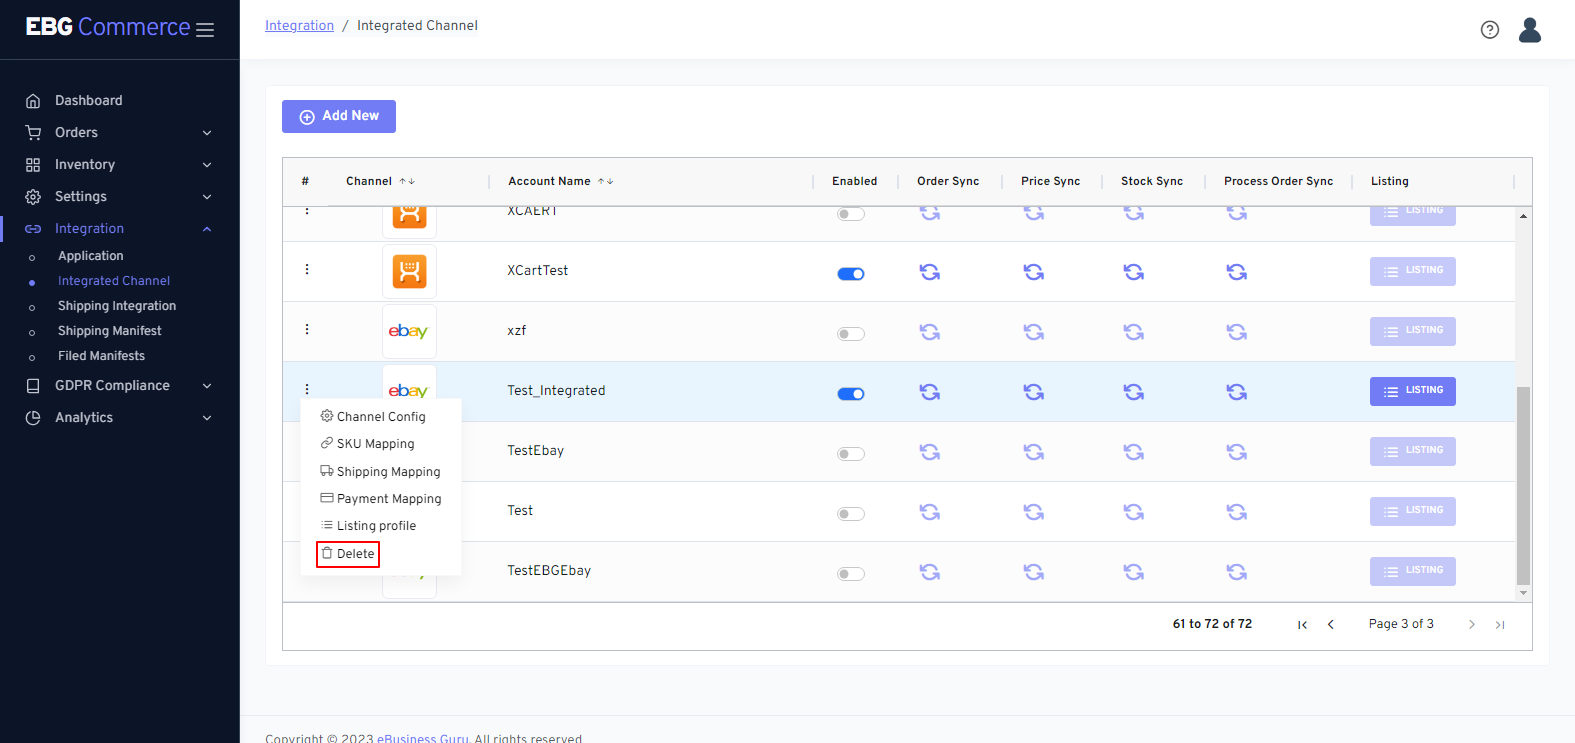Click Process Order Sync icon for Test_Integrated
The image size is (1575, 743).
click(x=1237, y=392)
